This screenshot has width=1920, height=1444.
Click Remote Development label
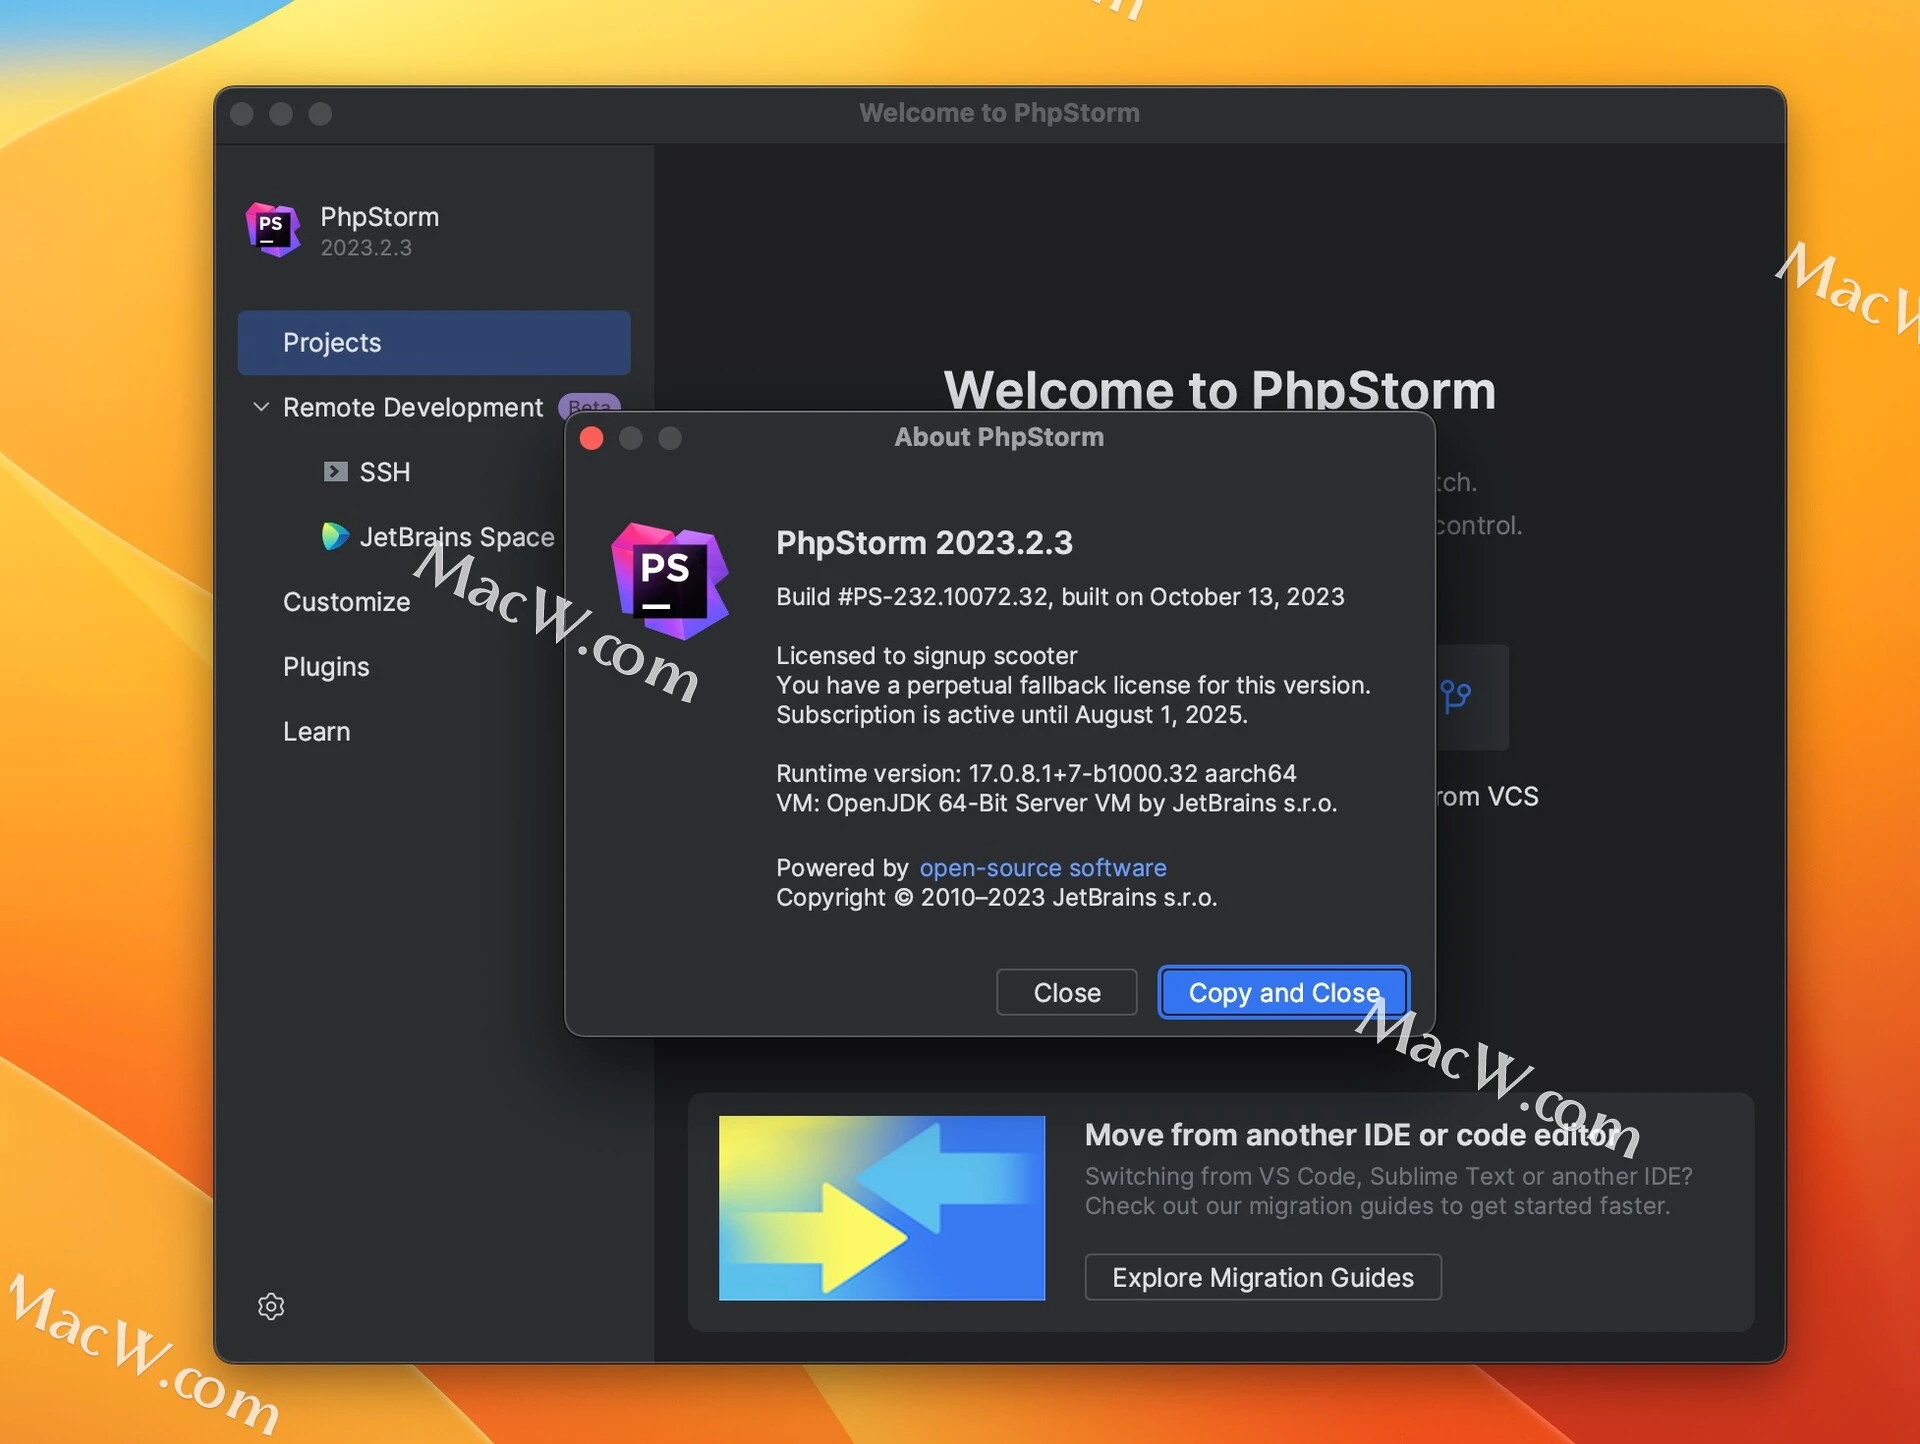coord(413,407)
